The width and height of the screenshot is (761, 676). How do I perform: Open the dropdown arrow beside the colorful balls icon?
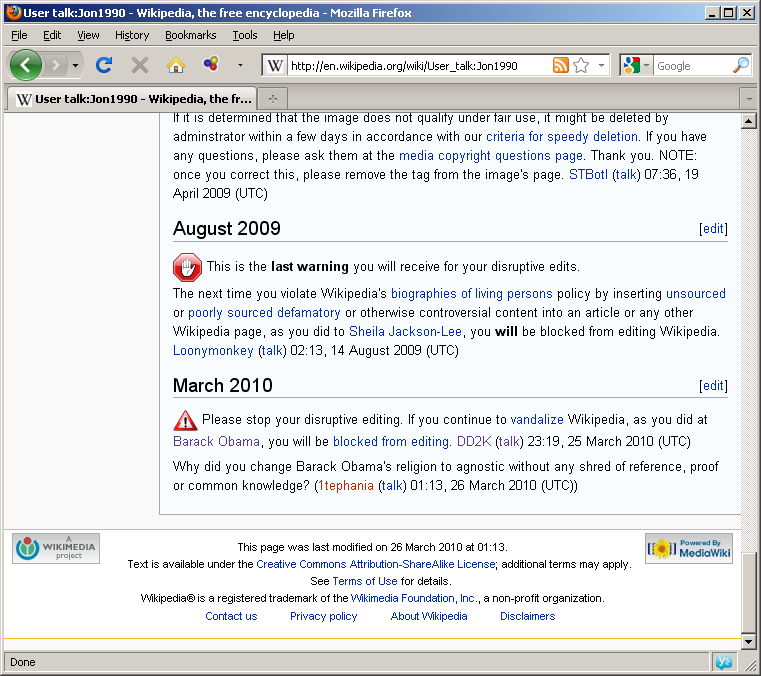click(x=240, y=65)
